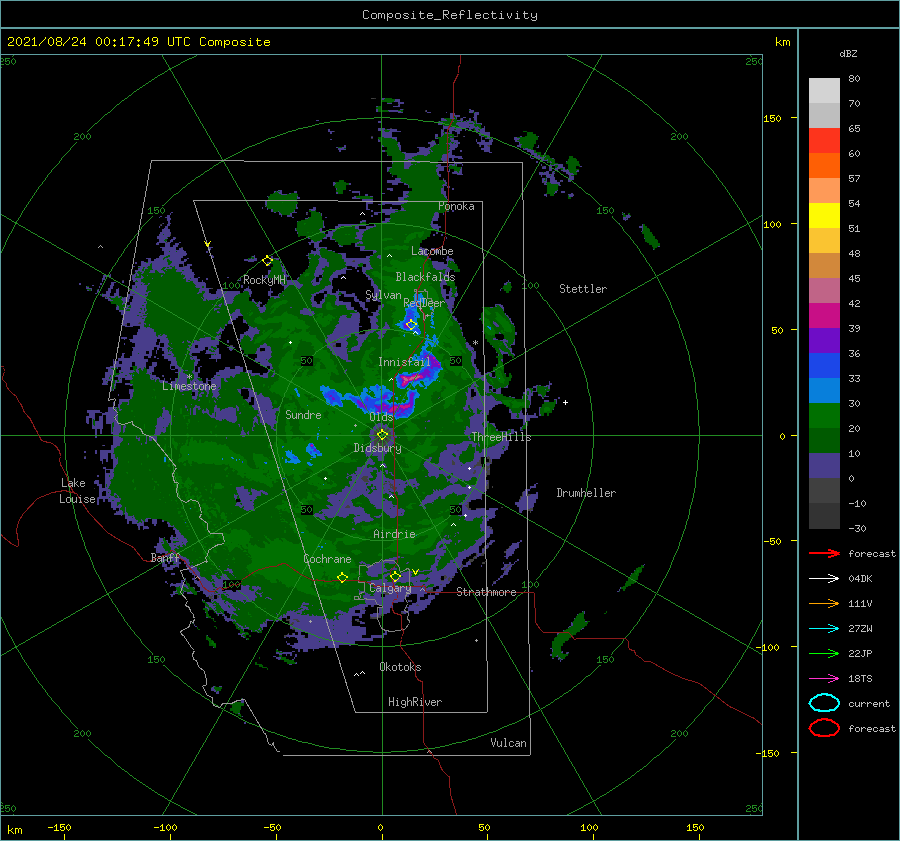900x841 pixels.
Task: Click the Calgary city label
Action: (x=390, y=588)
